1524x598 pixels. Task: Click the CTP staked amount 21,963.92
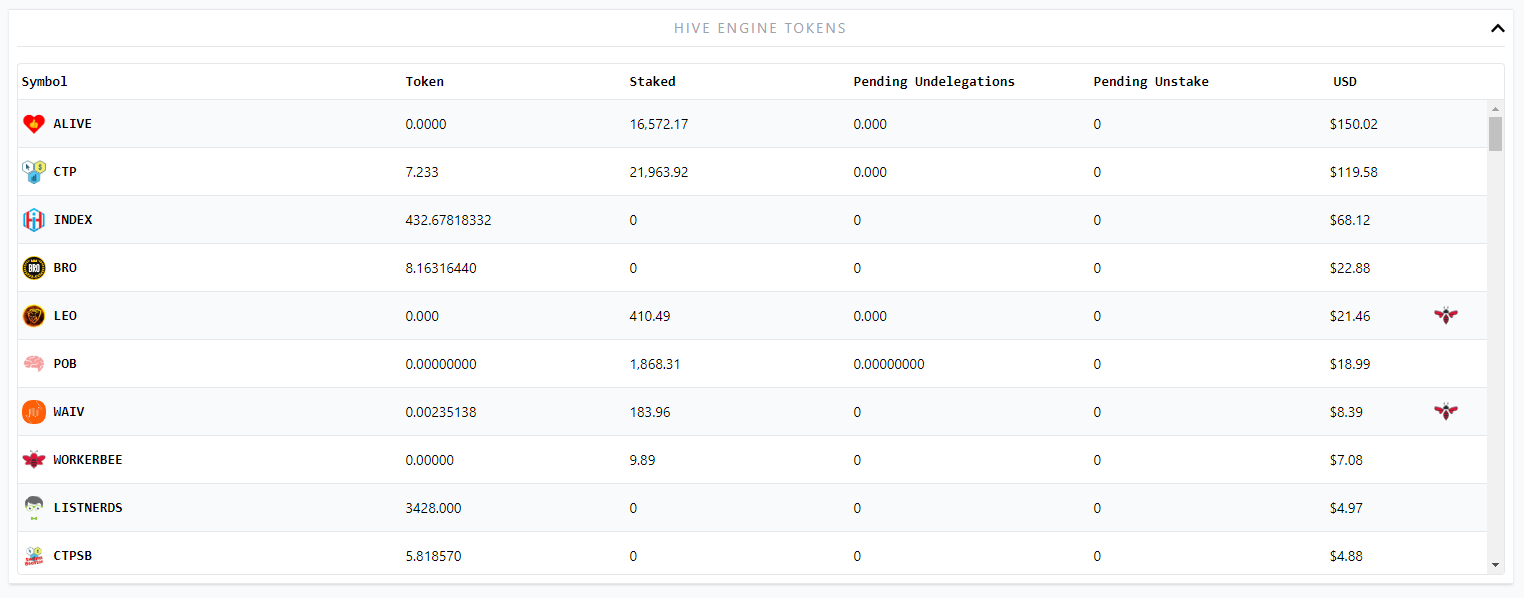click(x=659, y=172)
